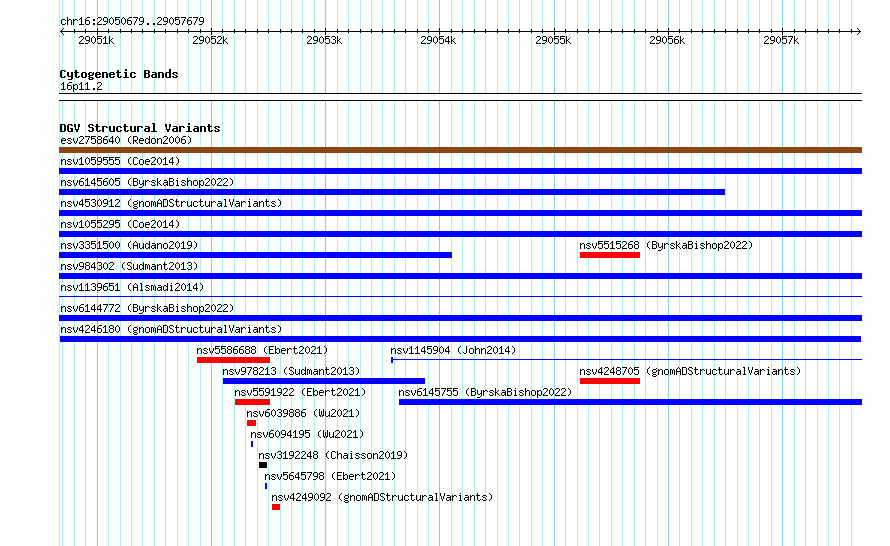This screenshot has width=890, height=546.
Task: Select the 16p11.2 band label
Action: pyautogui.click(x=81, y=86)
